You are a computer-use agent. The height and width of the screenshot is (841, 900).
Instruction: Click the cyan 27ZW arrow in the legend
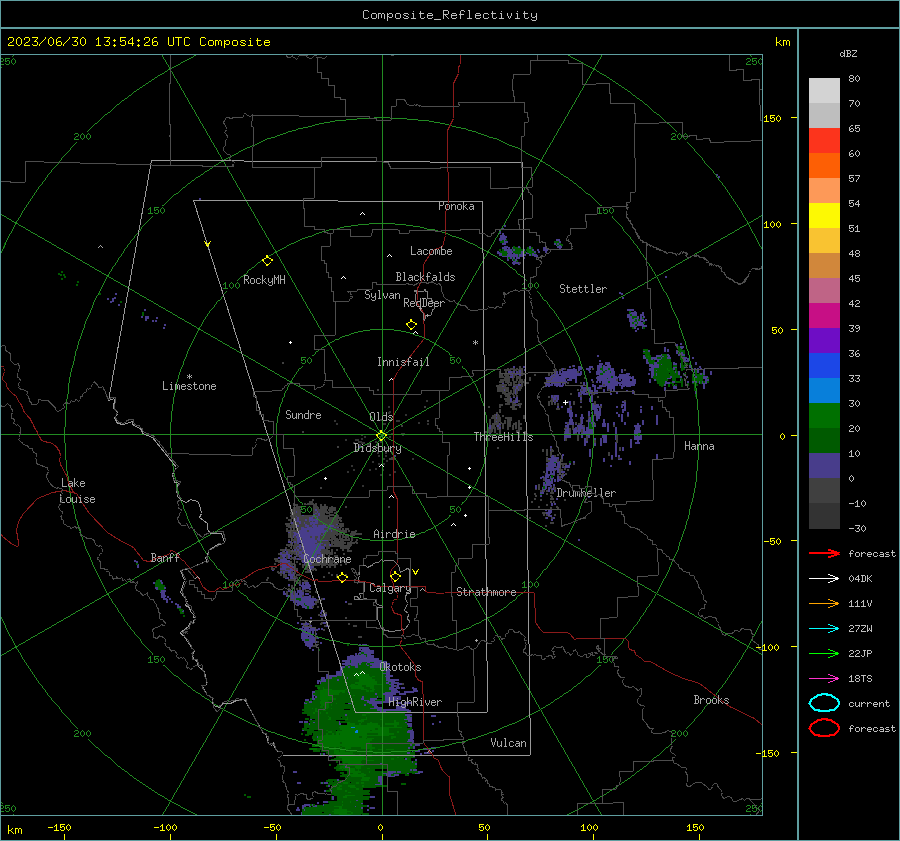pyautogui.click(x=824, y=629)
